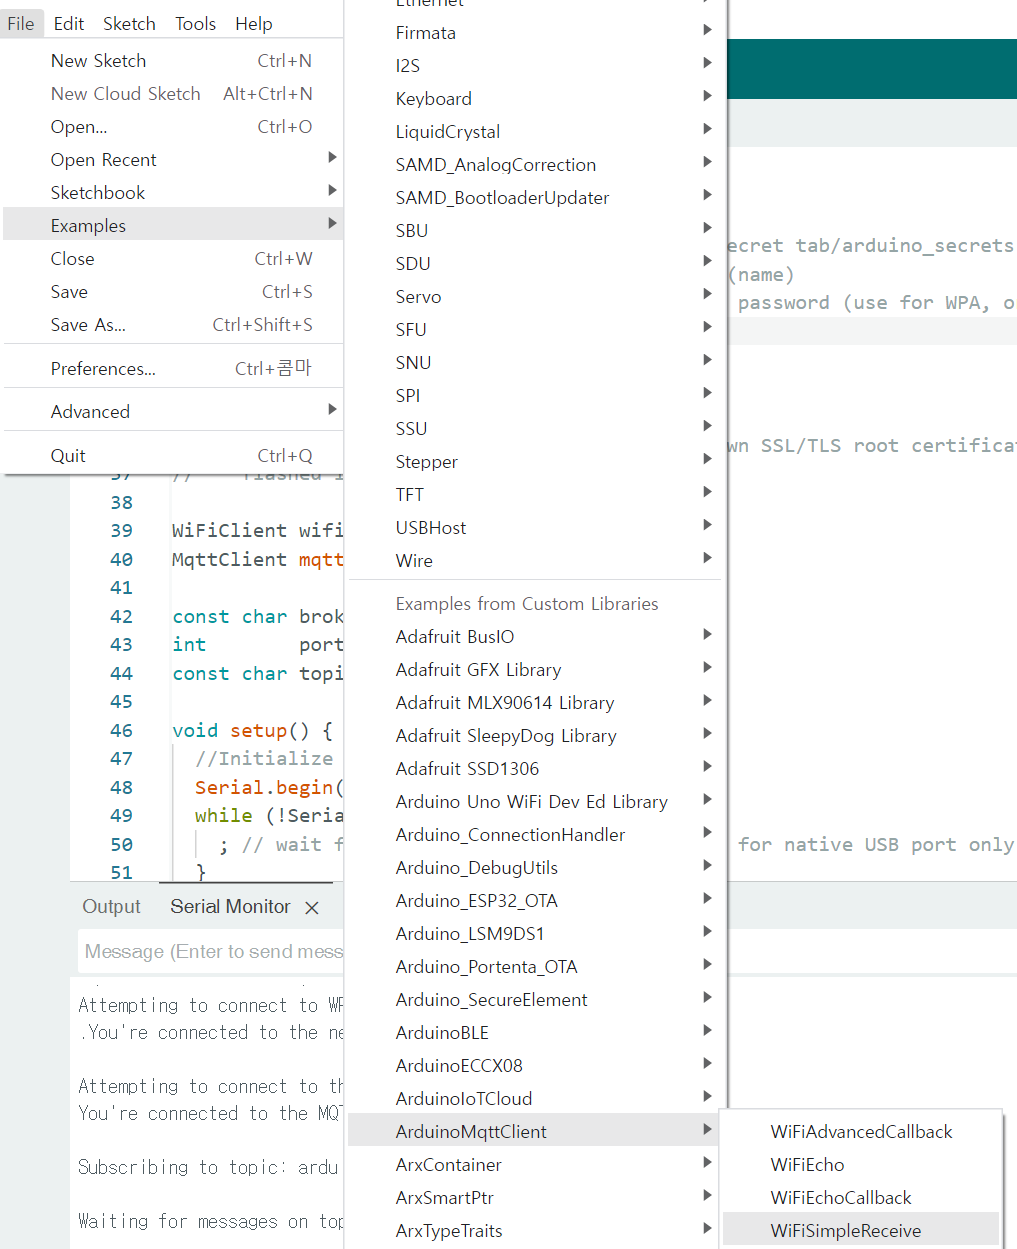
Task: Open the Help menu
Action: point(253,23)
